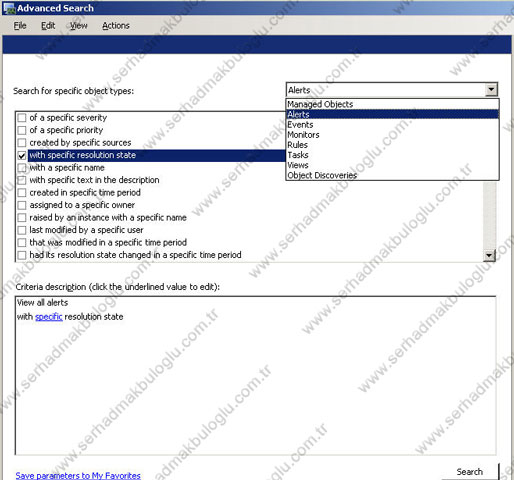Screen dimensions: 514x480
Task: Check "last modified by a specific user"
Action: point(22,230)
